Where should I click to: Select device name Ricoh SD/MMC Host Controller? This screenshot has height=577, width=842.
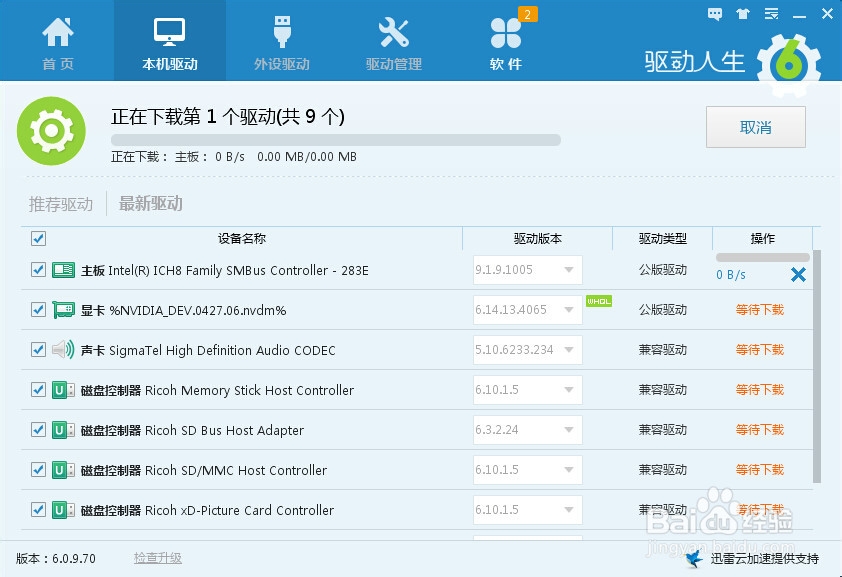(x=236, y=470)
